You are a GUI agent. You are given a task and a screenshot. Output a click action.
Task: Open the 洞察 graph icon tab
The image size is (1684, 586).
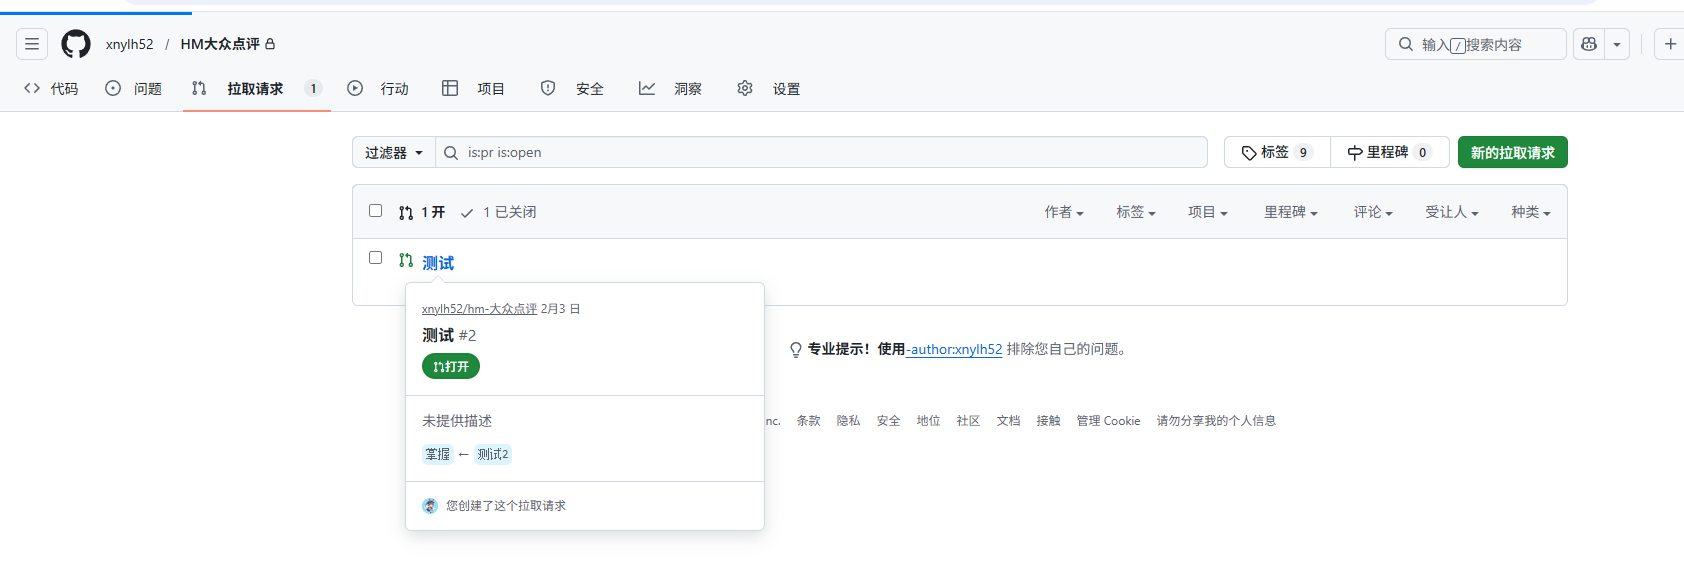click(x=671, y=89)
